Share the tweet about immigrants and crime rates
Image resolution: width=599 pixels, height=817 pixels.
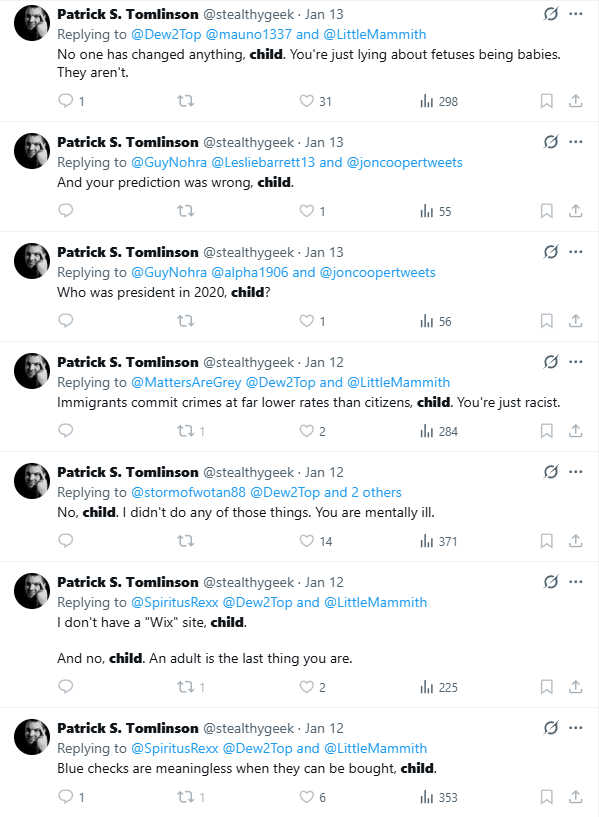(576, 430)
